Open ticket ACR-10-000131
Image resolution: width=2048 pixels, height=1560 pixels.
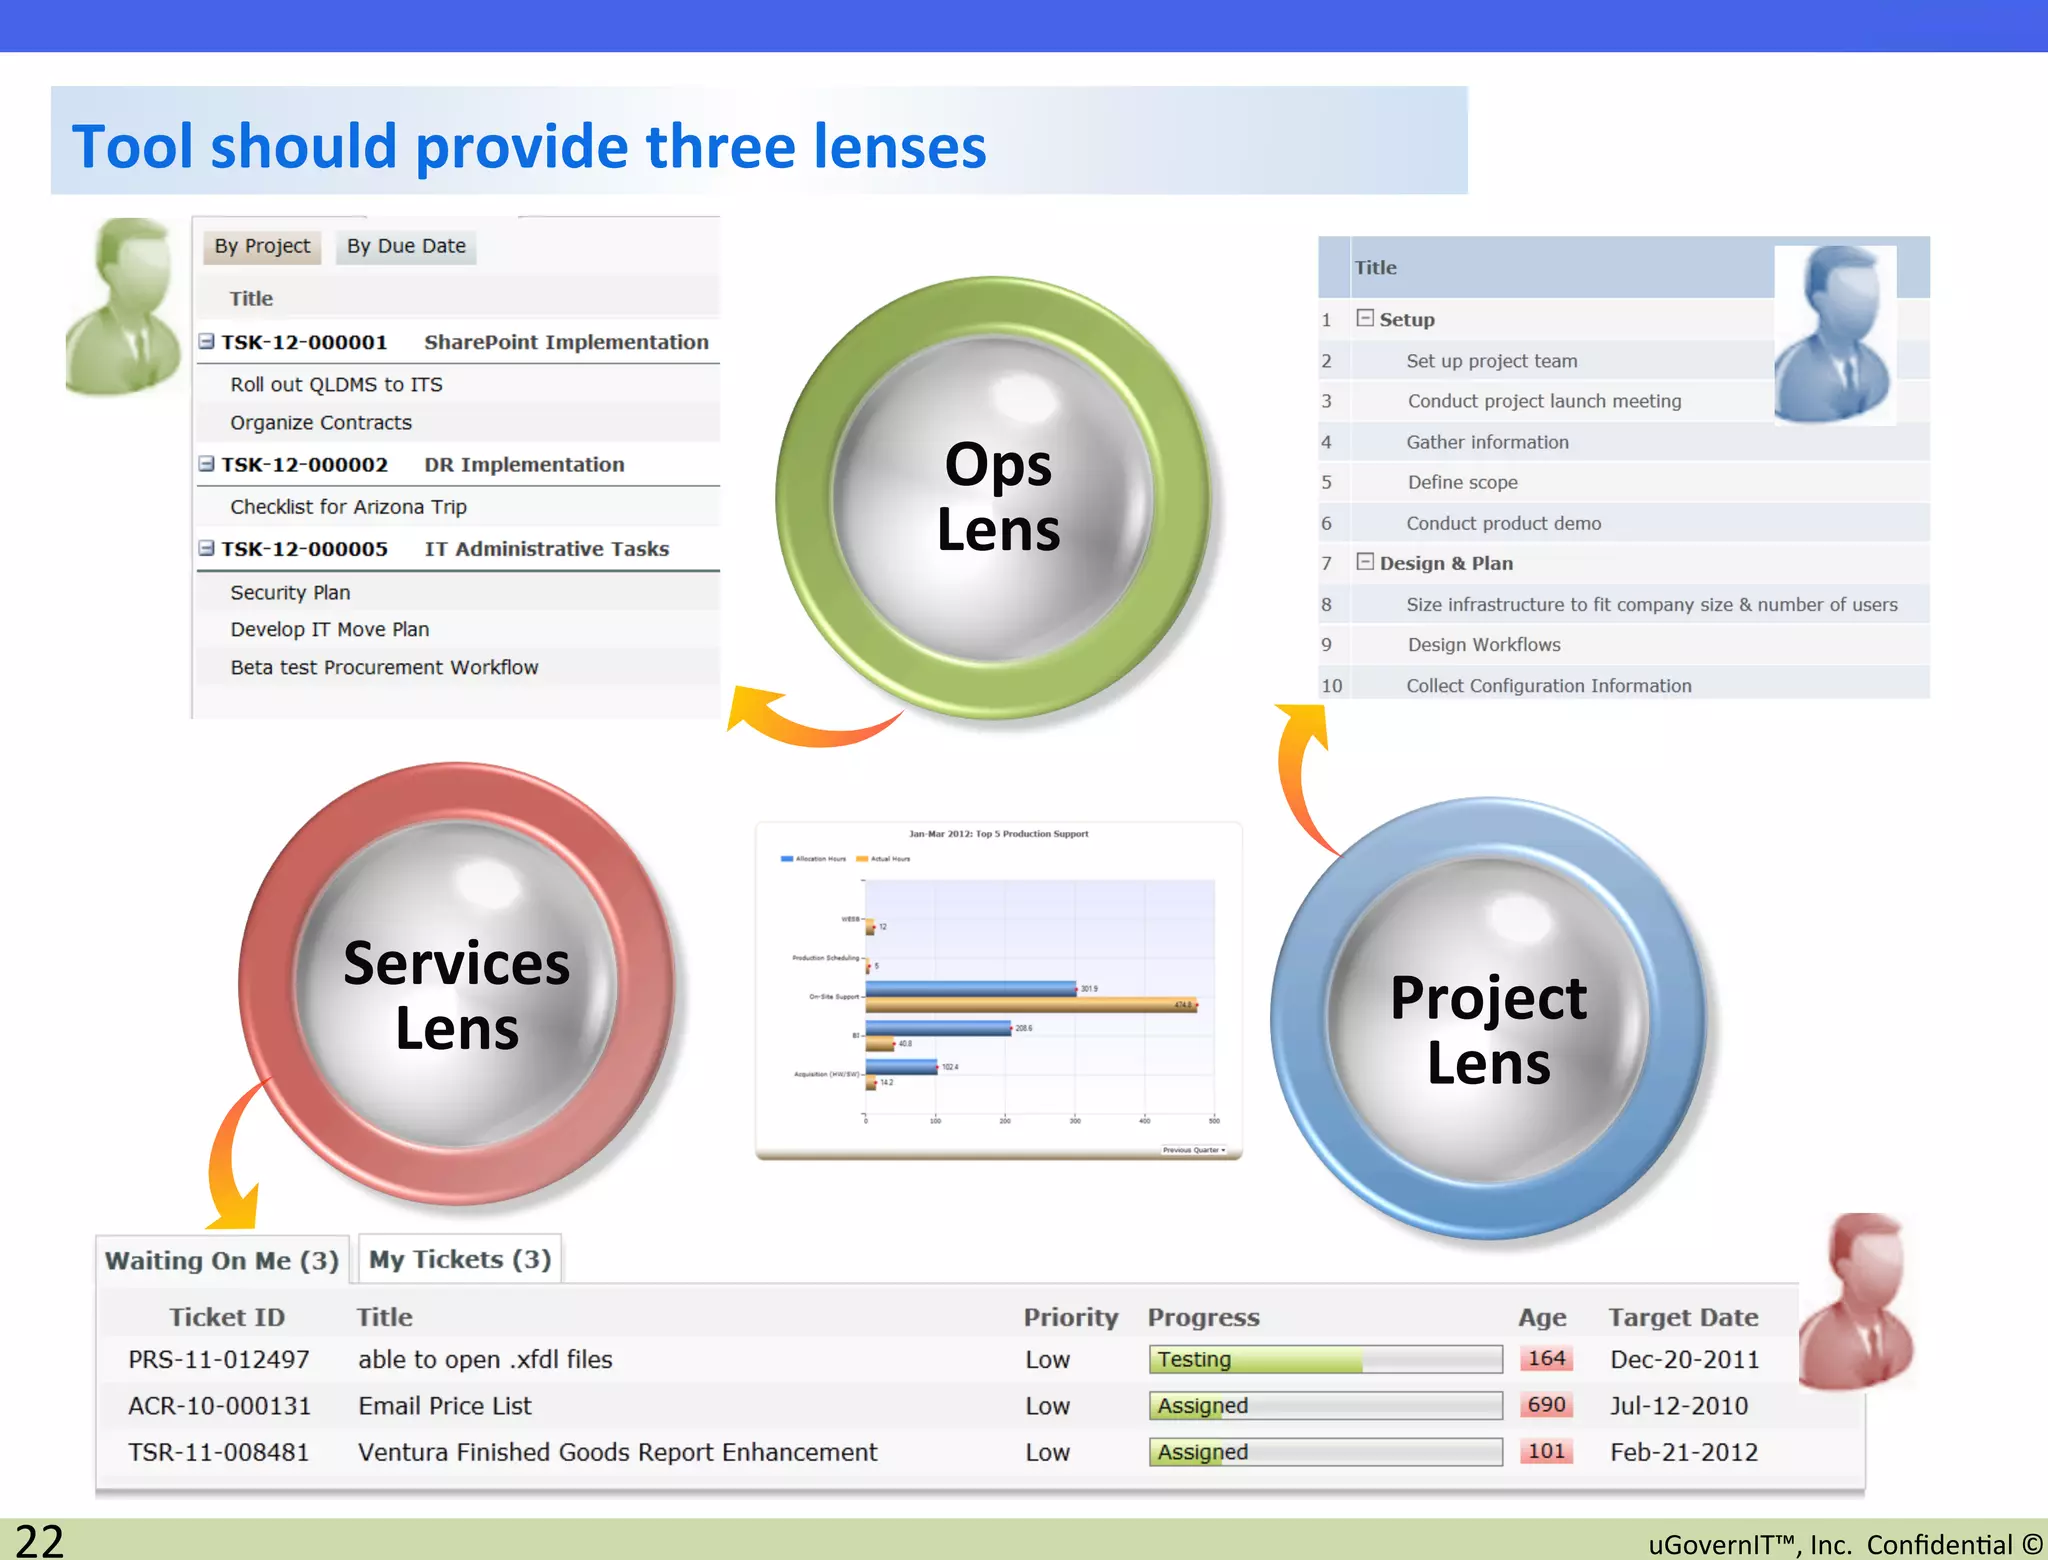[219, 1405]
